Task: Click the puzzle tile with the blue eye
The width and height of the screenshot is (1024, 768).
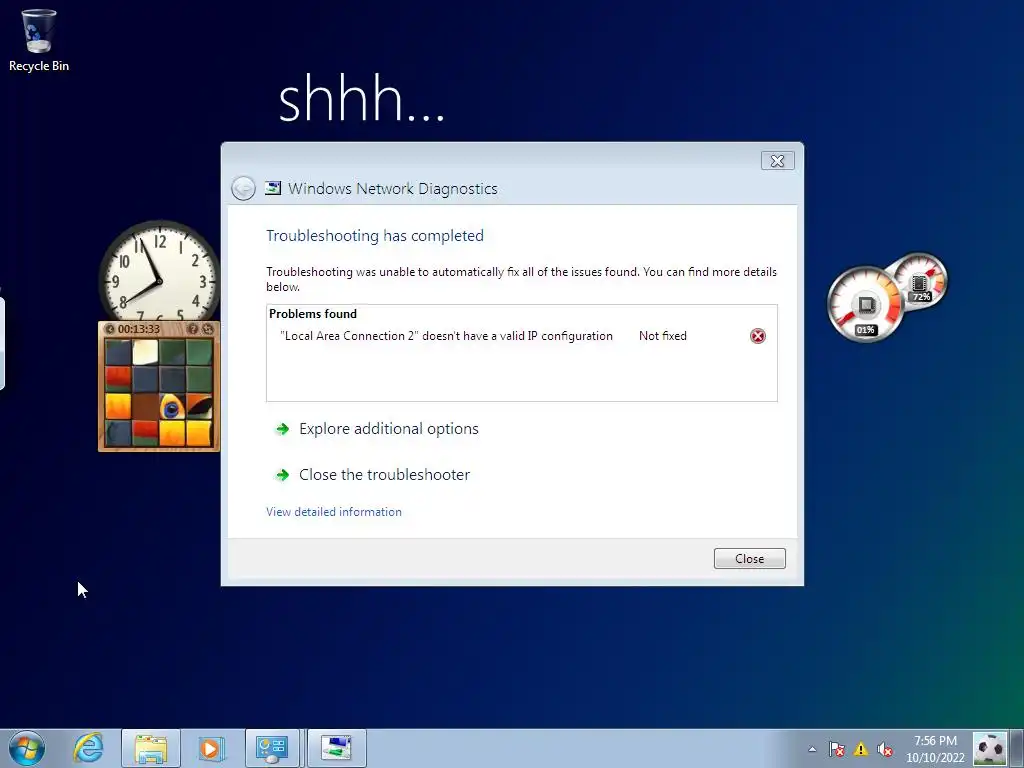Action: coord(172,406)
